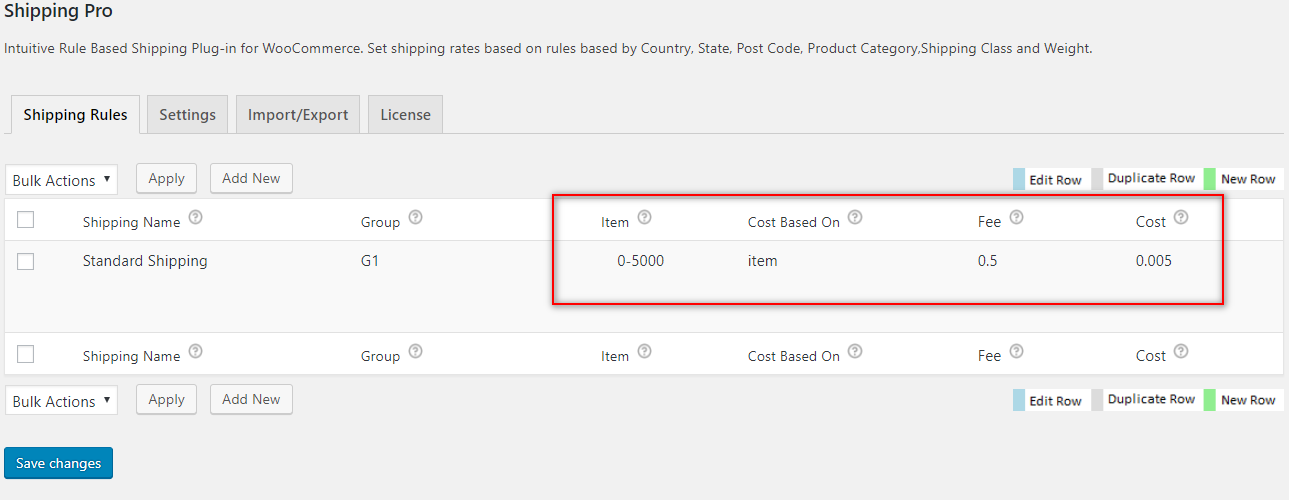The image size is (1289, 500).
Task: Click help icon beside bottom Fee footer
Action: 1017,351
